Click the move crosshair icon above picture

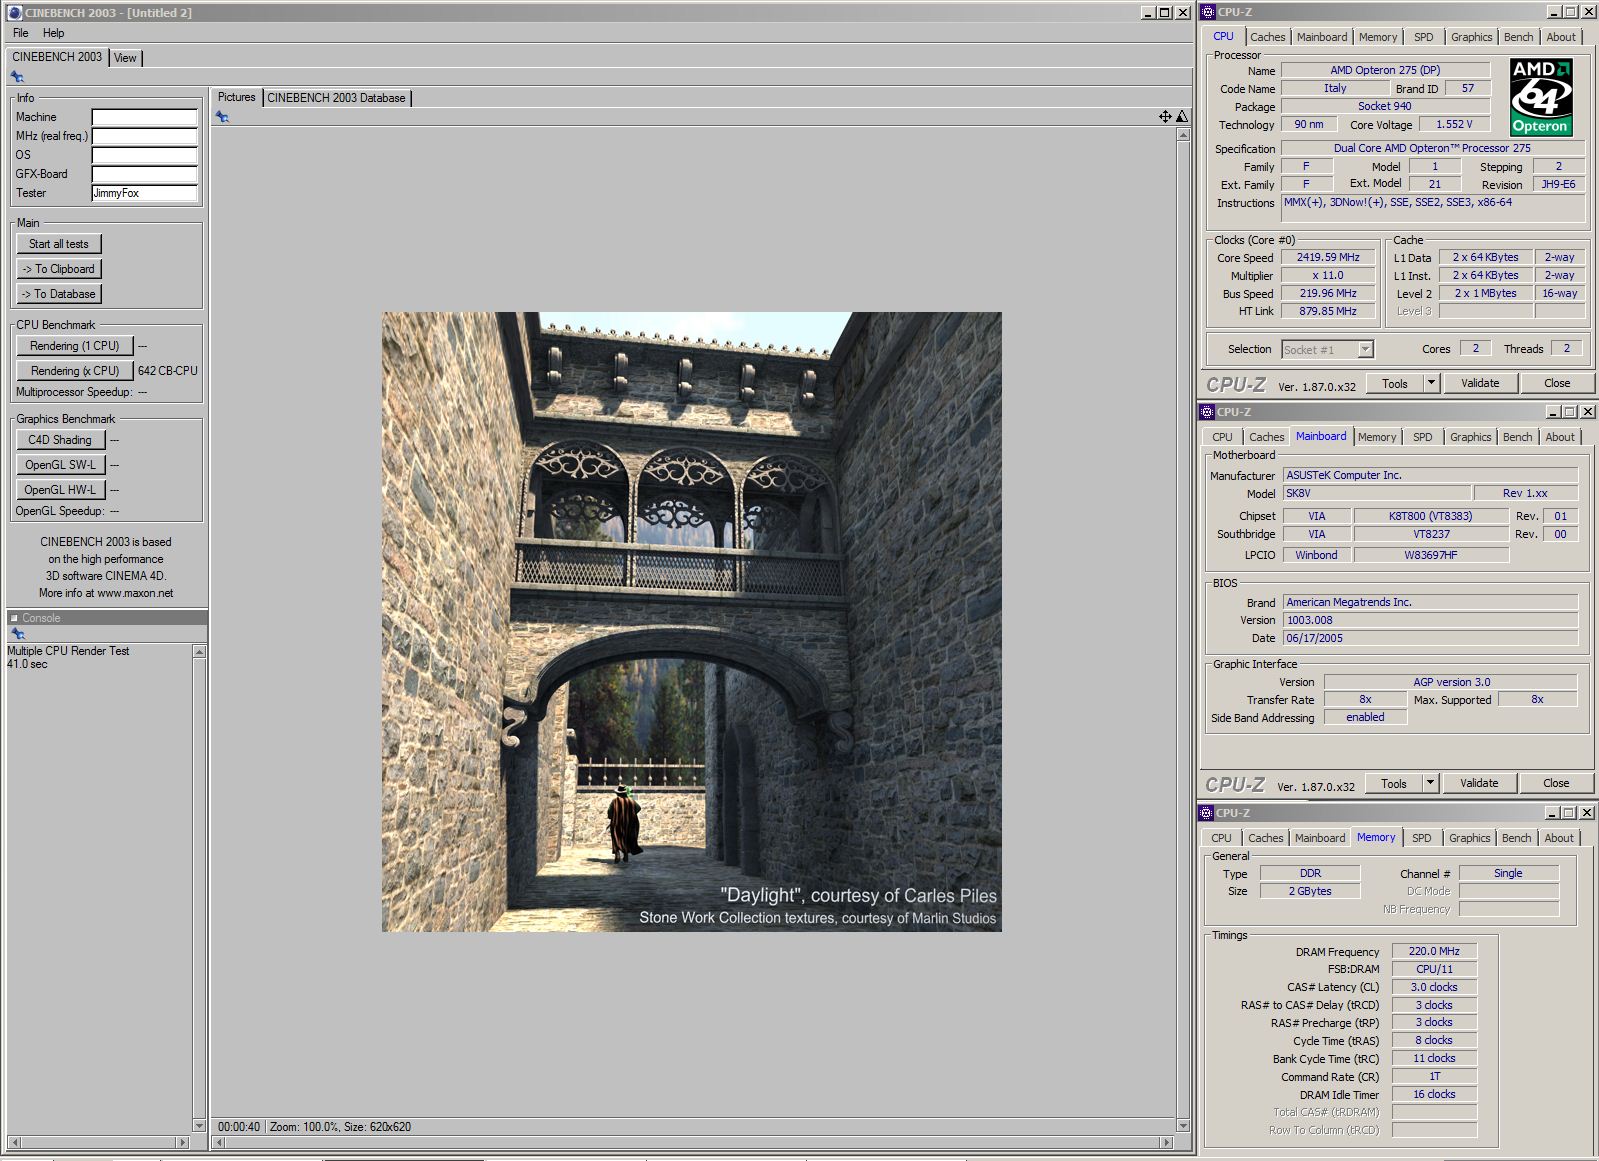click(x=1165, y=117)
